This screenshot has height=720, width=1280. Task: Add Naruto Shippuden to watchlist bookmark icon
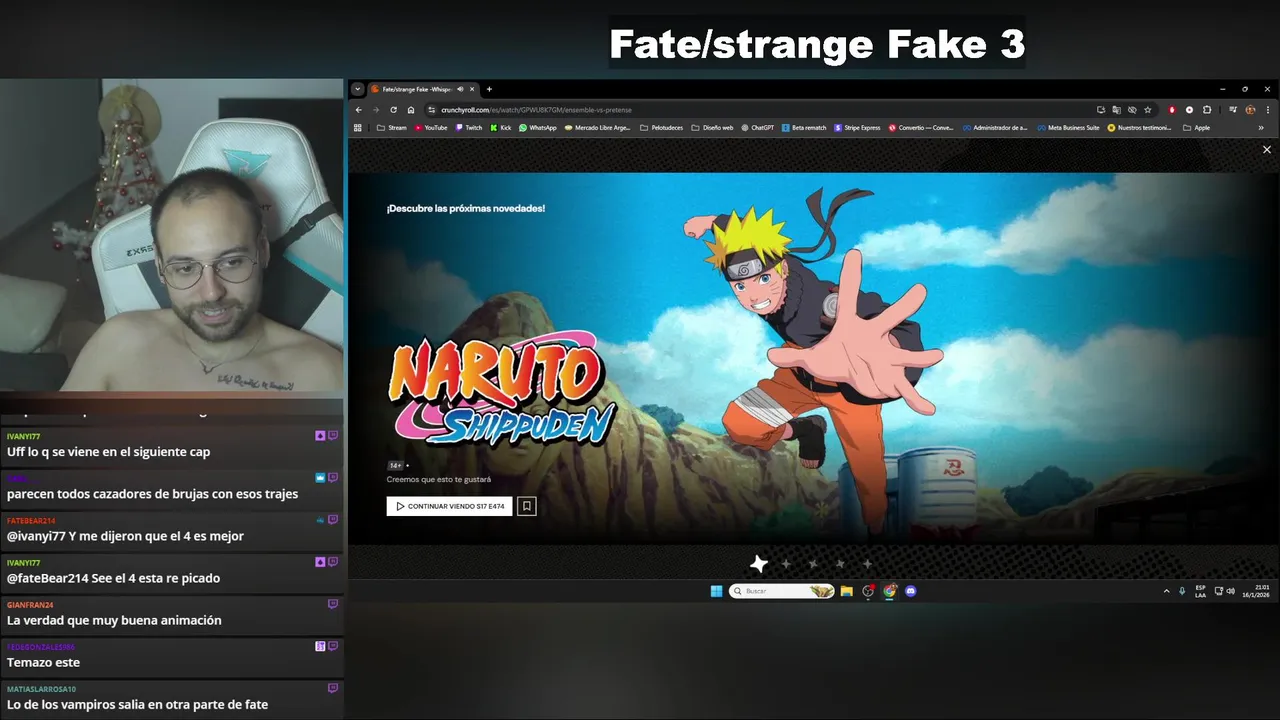coord(527,506)
